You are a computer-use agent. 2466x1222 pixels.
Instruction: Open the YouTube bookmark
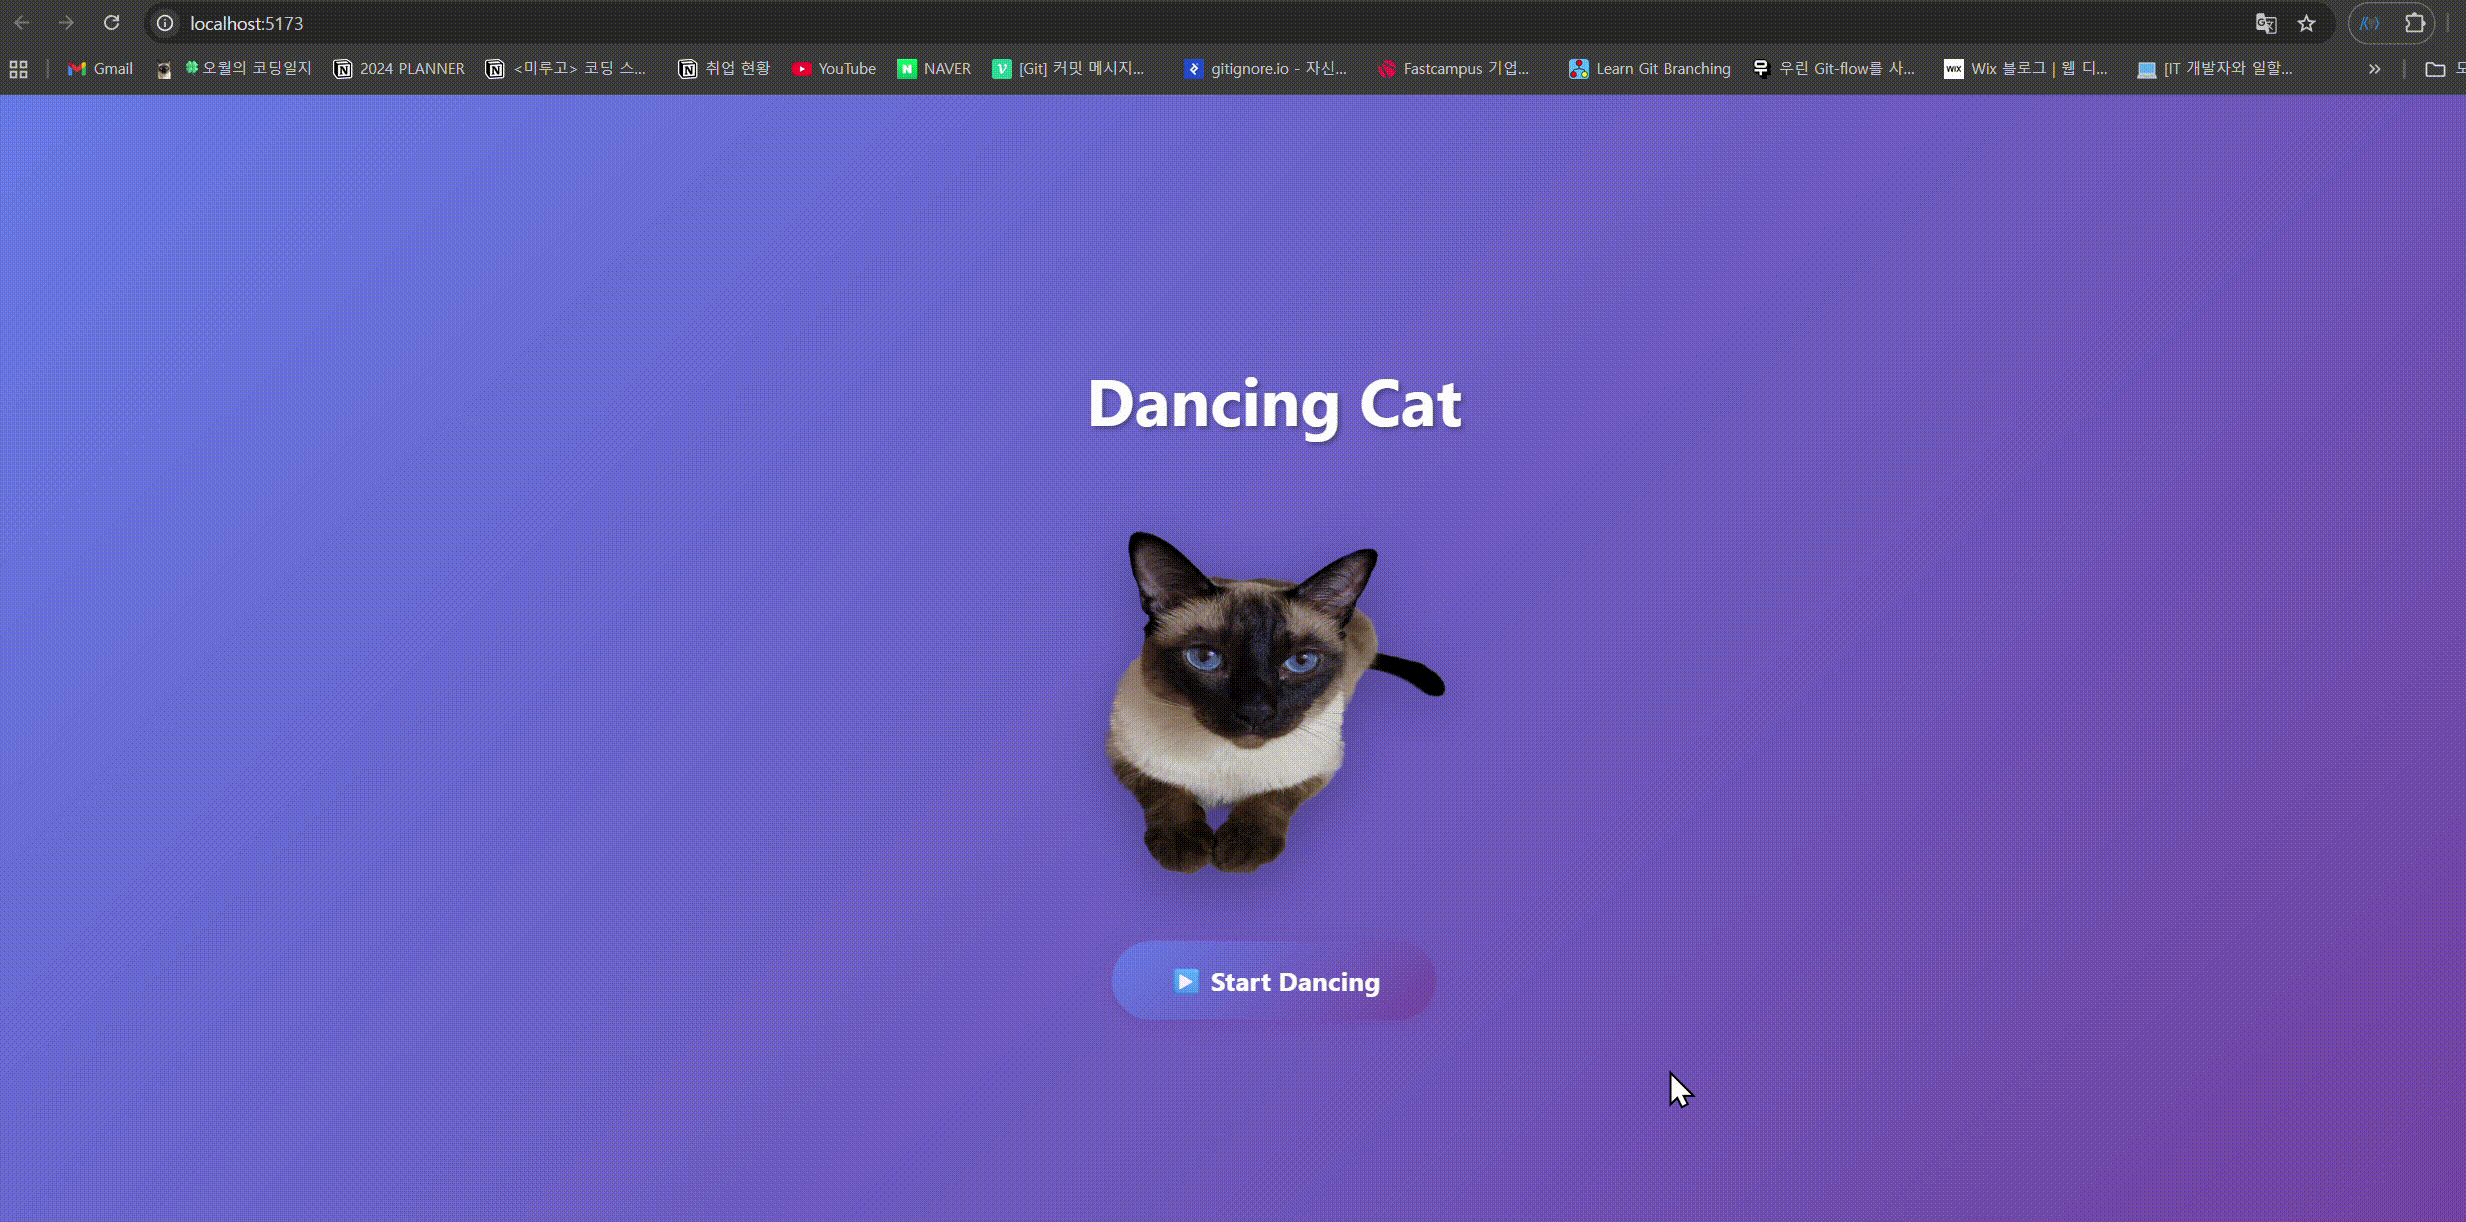coord(833,69)
